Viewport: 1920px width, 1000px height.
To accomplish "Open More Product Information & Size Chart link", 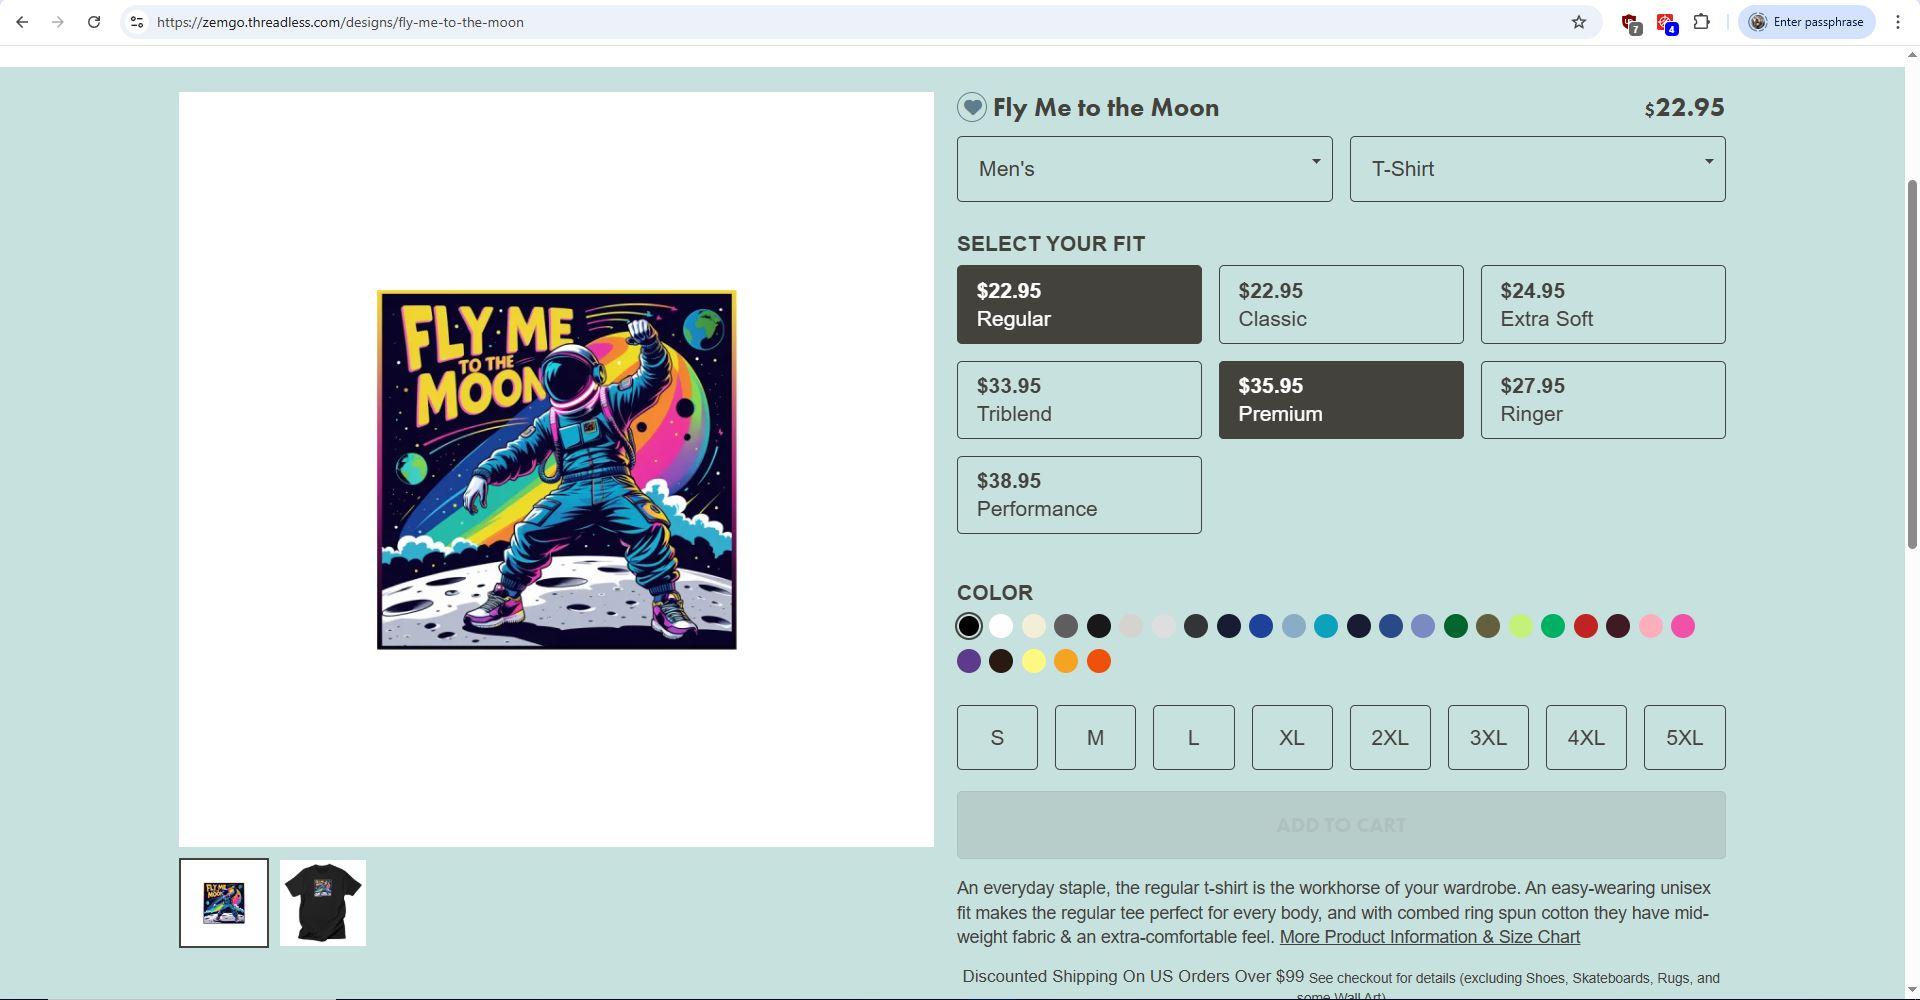I will coord(1429,937).
